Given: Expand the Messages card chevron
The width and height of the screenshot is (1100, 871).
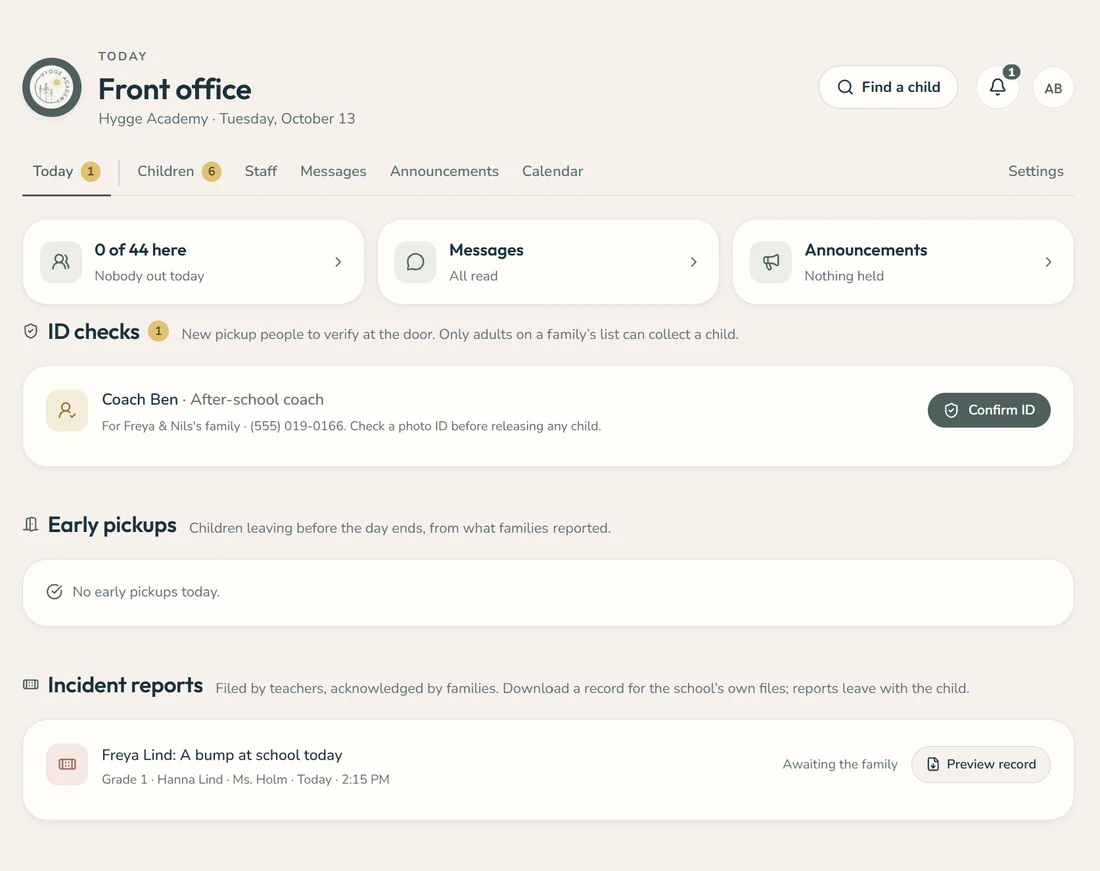Looking at the screenshot, I should tap(693, 262).
